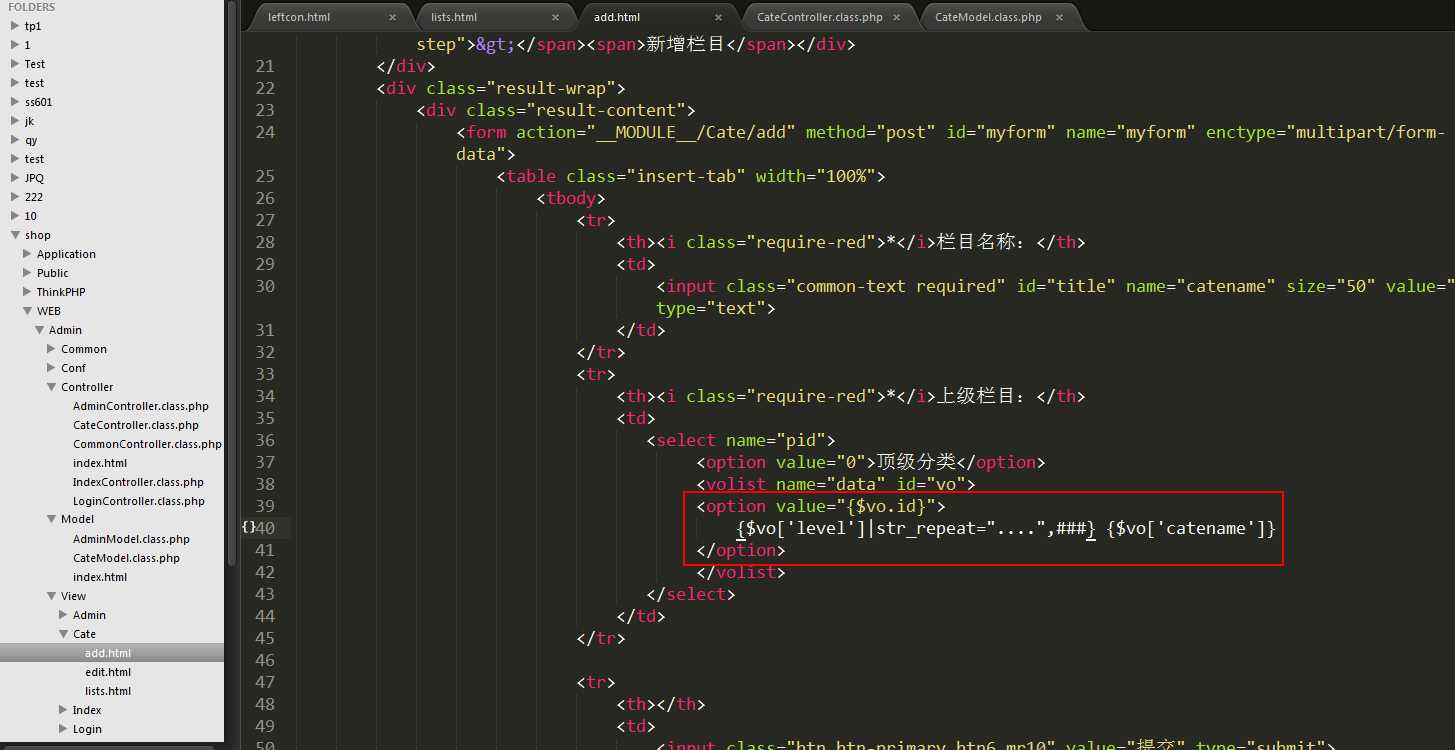
Task: Close the add.html tab
Action: coord(718,17)
